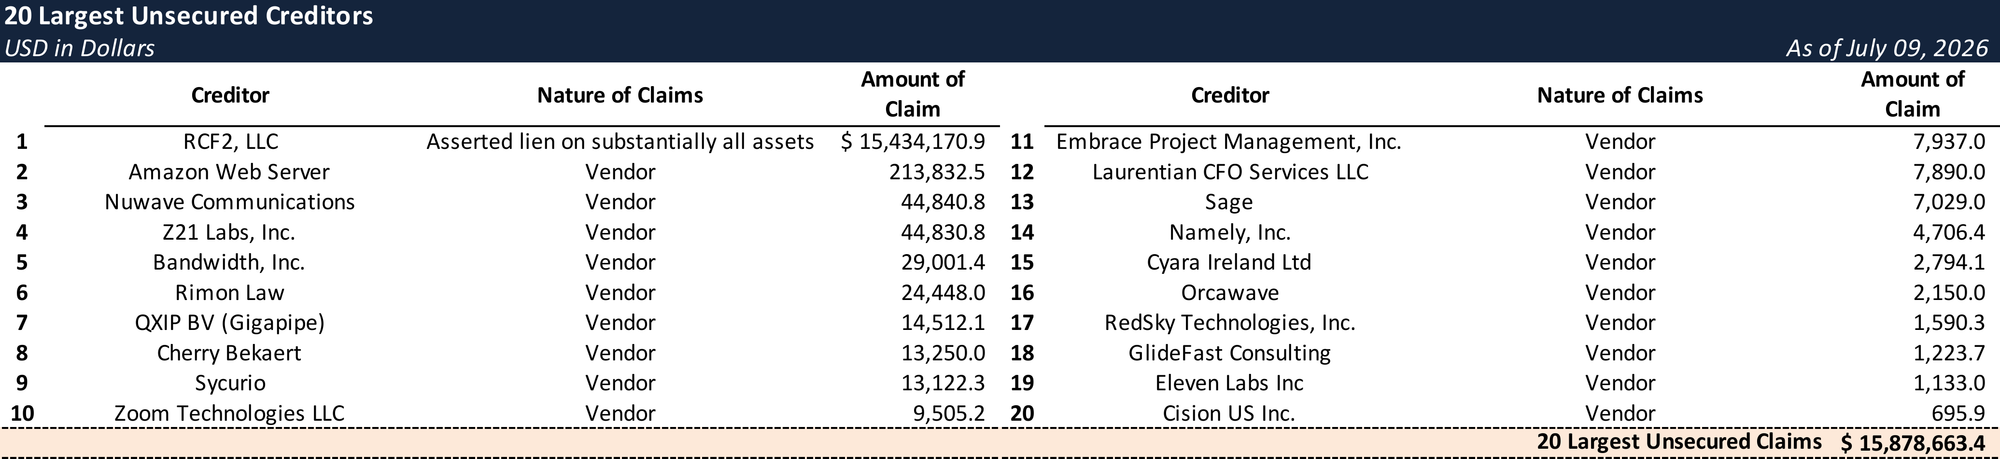
Task: Click the amount '1,590.3'
Action: coord(1949,323)
